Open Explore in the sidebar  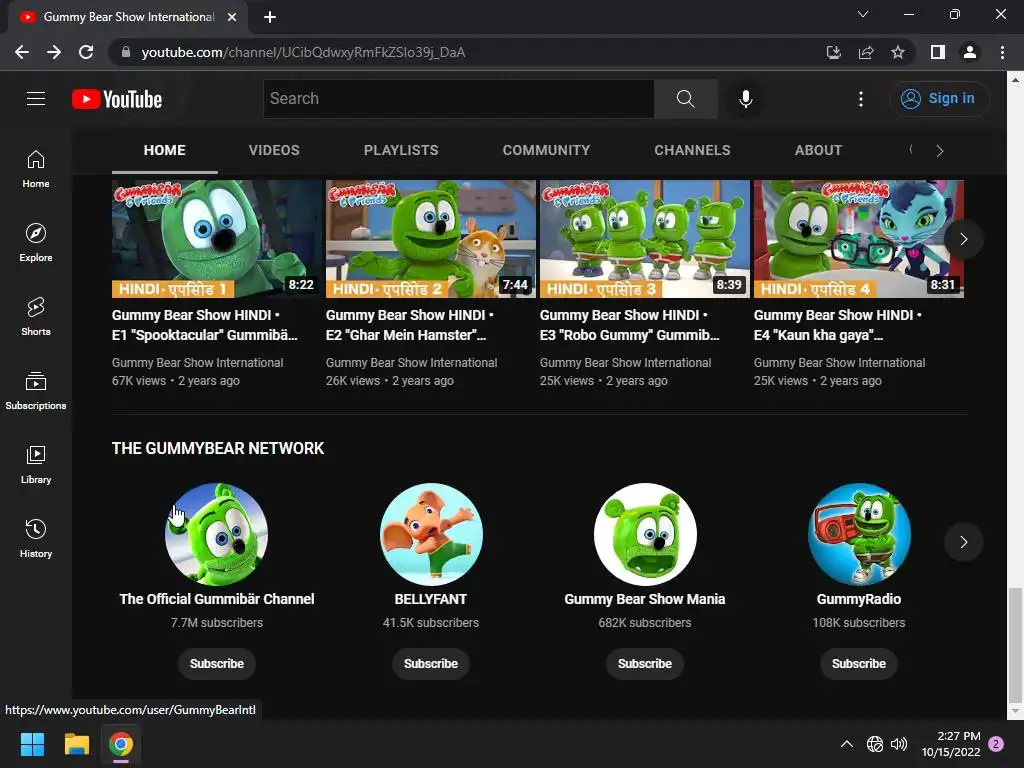click(x=36, y=243)
